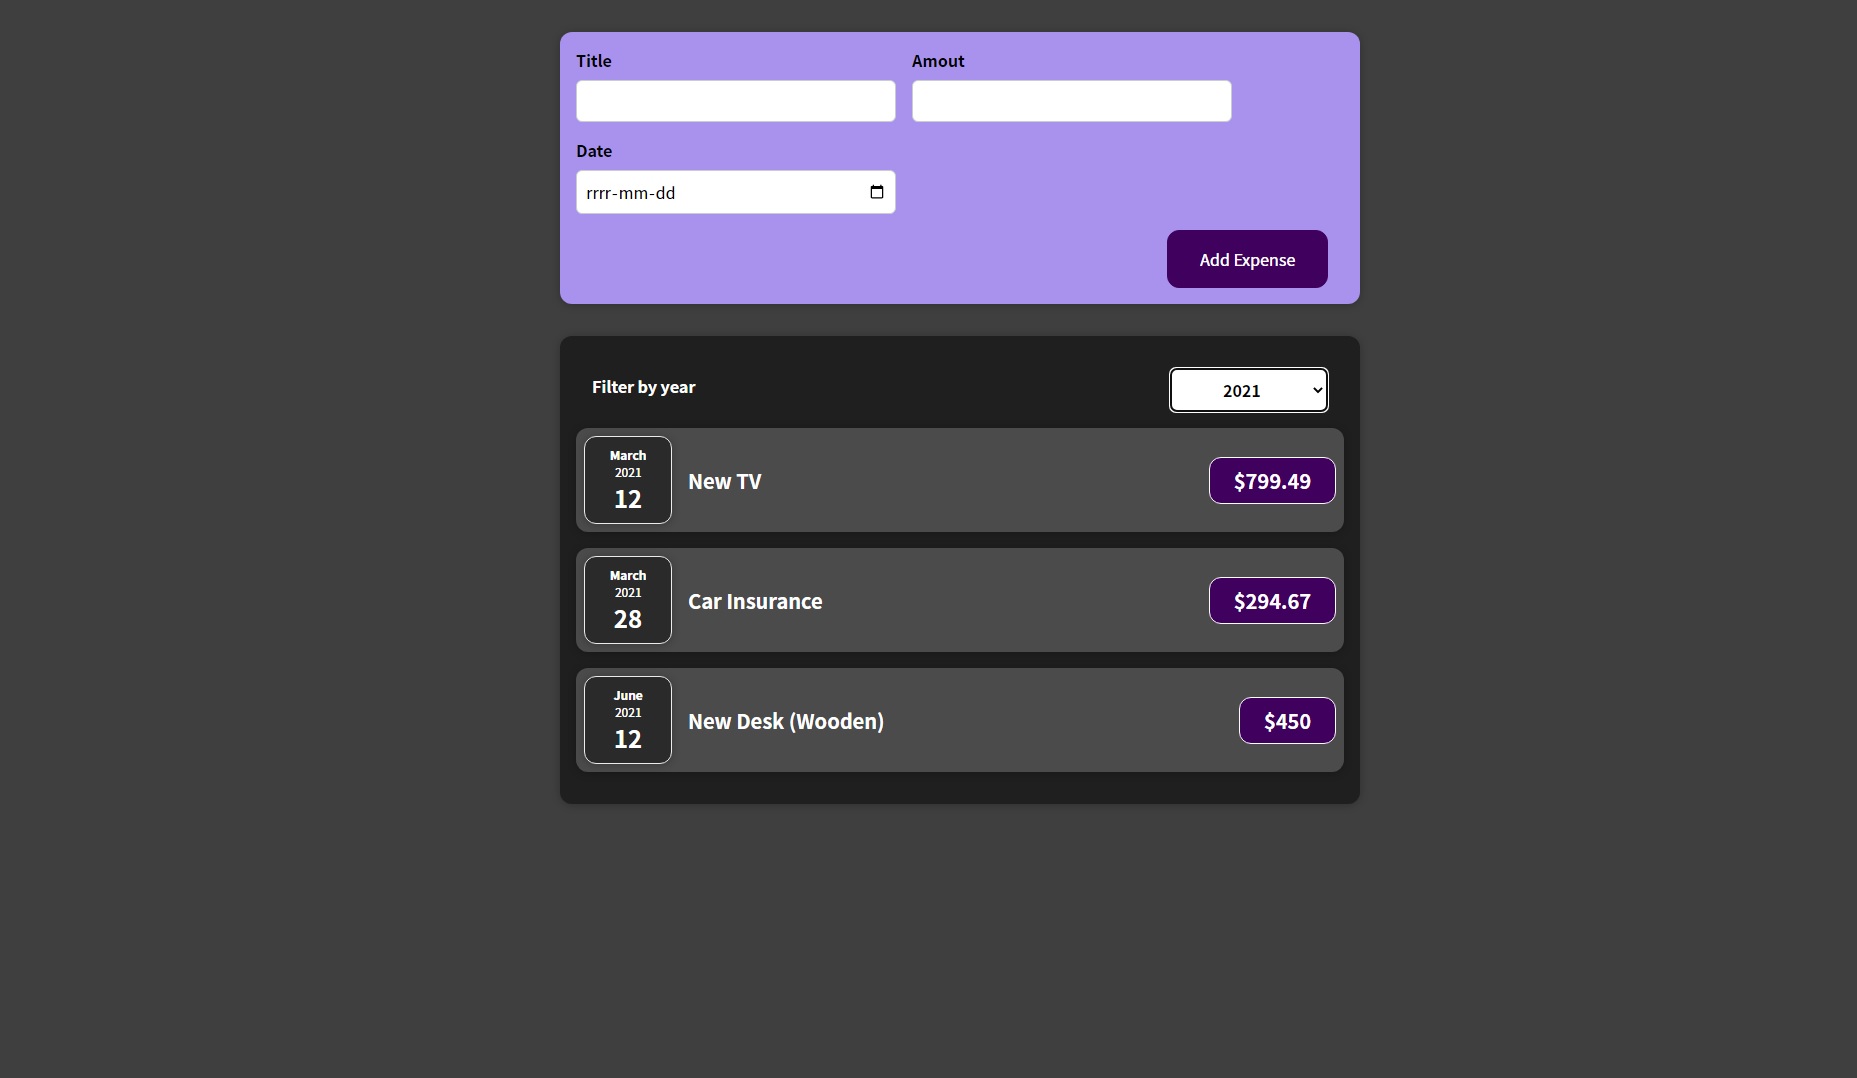This screenshot has width=1857, height=1078.
Task: Select the mm month segment in Date field
Action: click(x=633, y=193)
